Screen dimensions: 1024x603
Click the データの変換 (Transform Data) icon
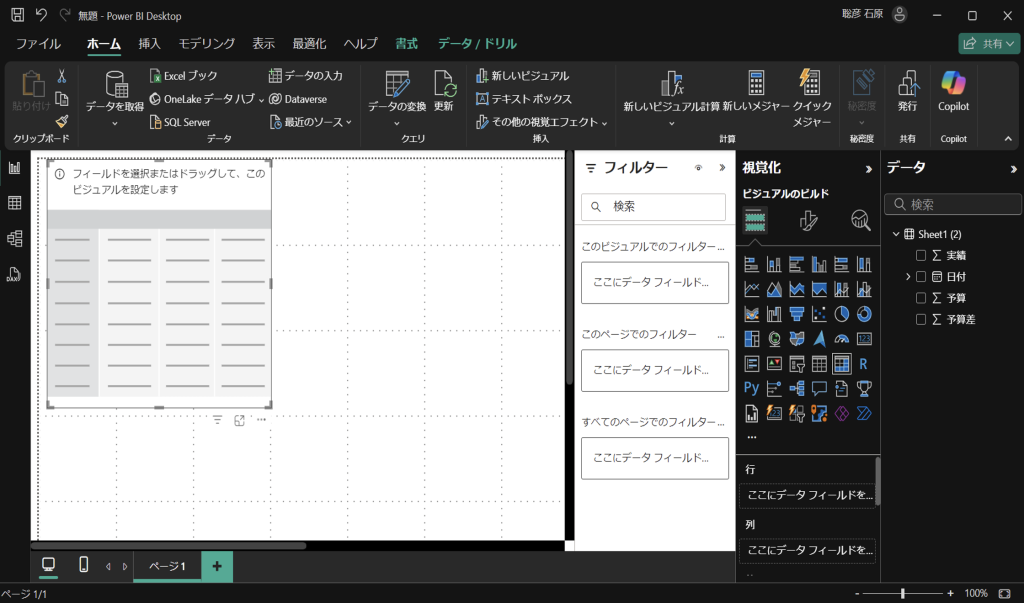pos(397,85)
